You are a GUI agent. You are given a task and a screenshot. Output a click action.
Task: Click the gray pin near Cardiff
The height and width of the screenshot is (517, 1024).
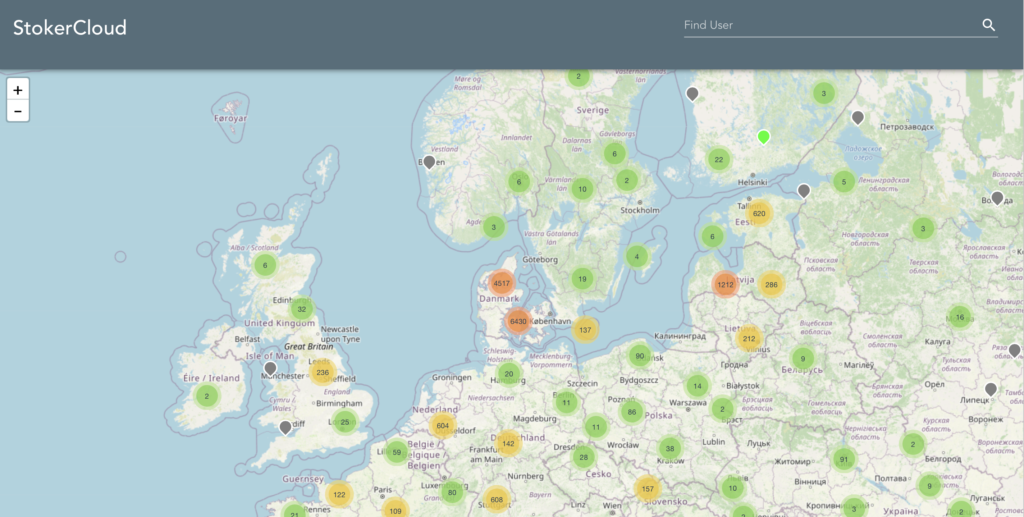click(286, 427)
